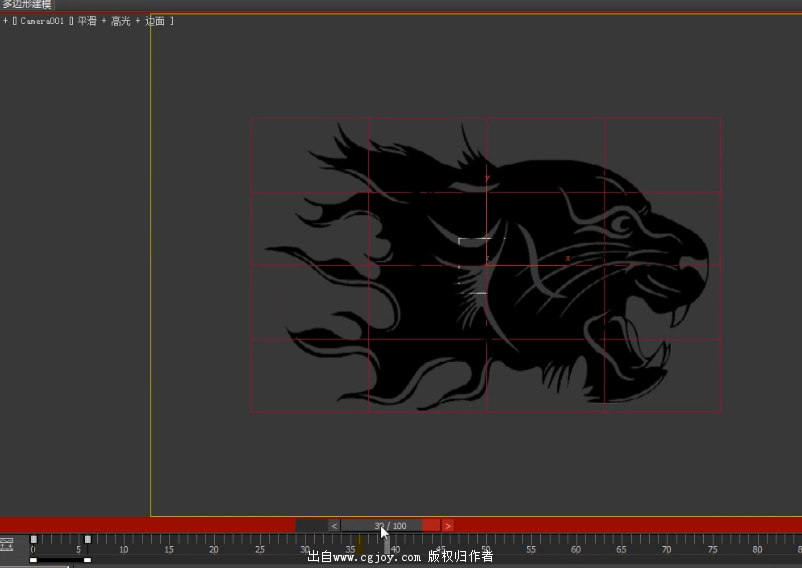Click frame 75 on the track bar

(x=712, y=545)
